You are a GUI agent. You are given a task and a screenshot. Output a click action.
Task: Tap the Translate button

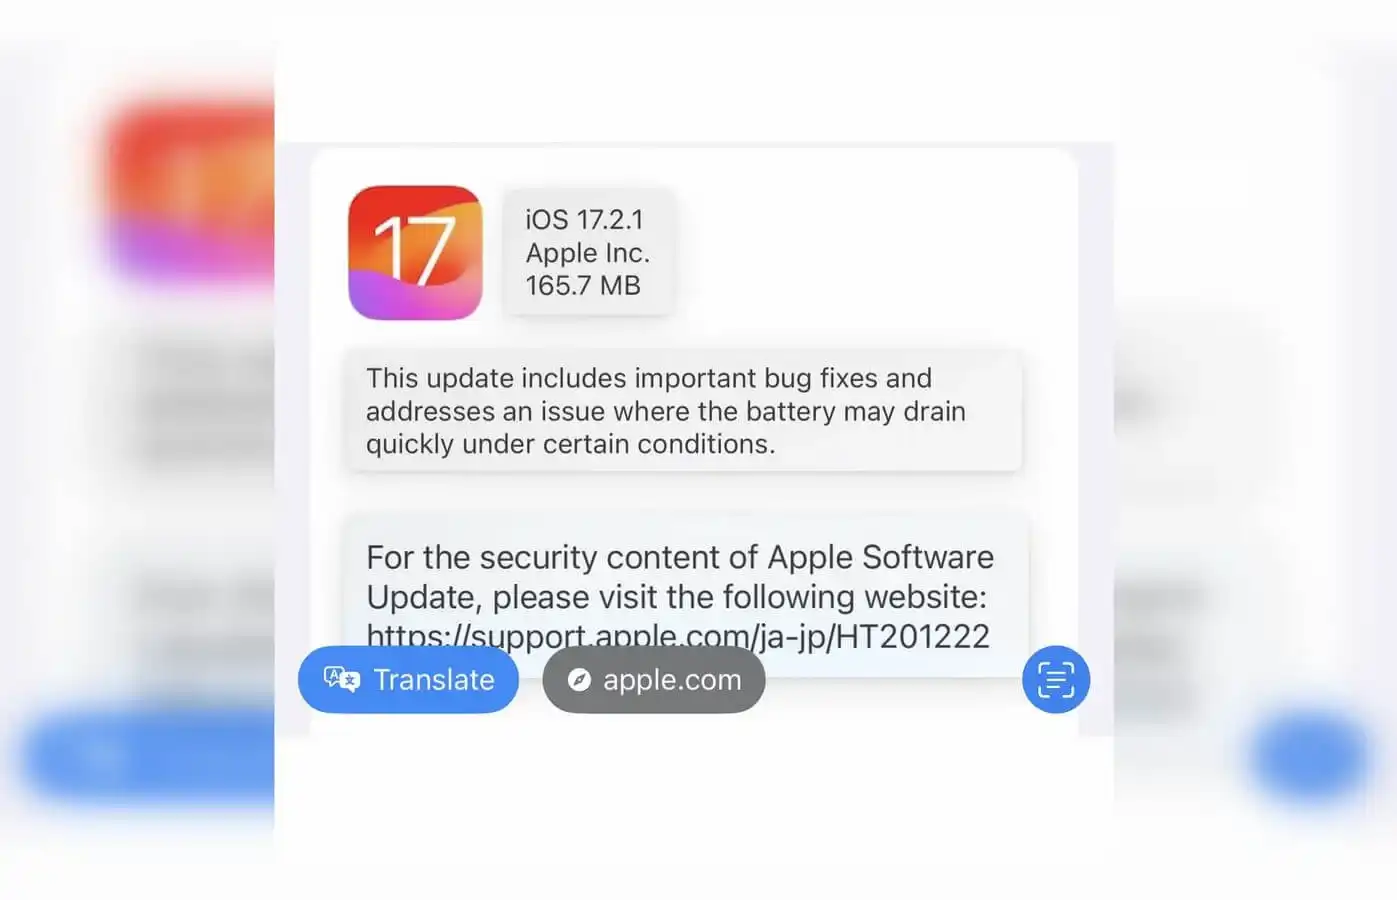[408, 680]
